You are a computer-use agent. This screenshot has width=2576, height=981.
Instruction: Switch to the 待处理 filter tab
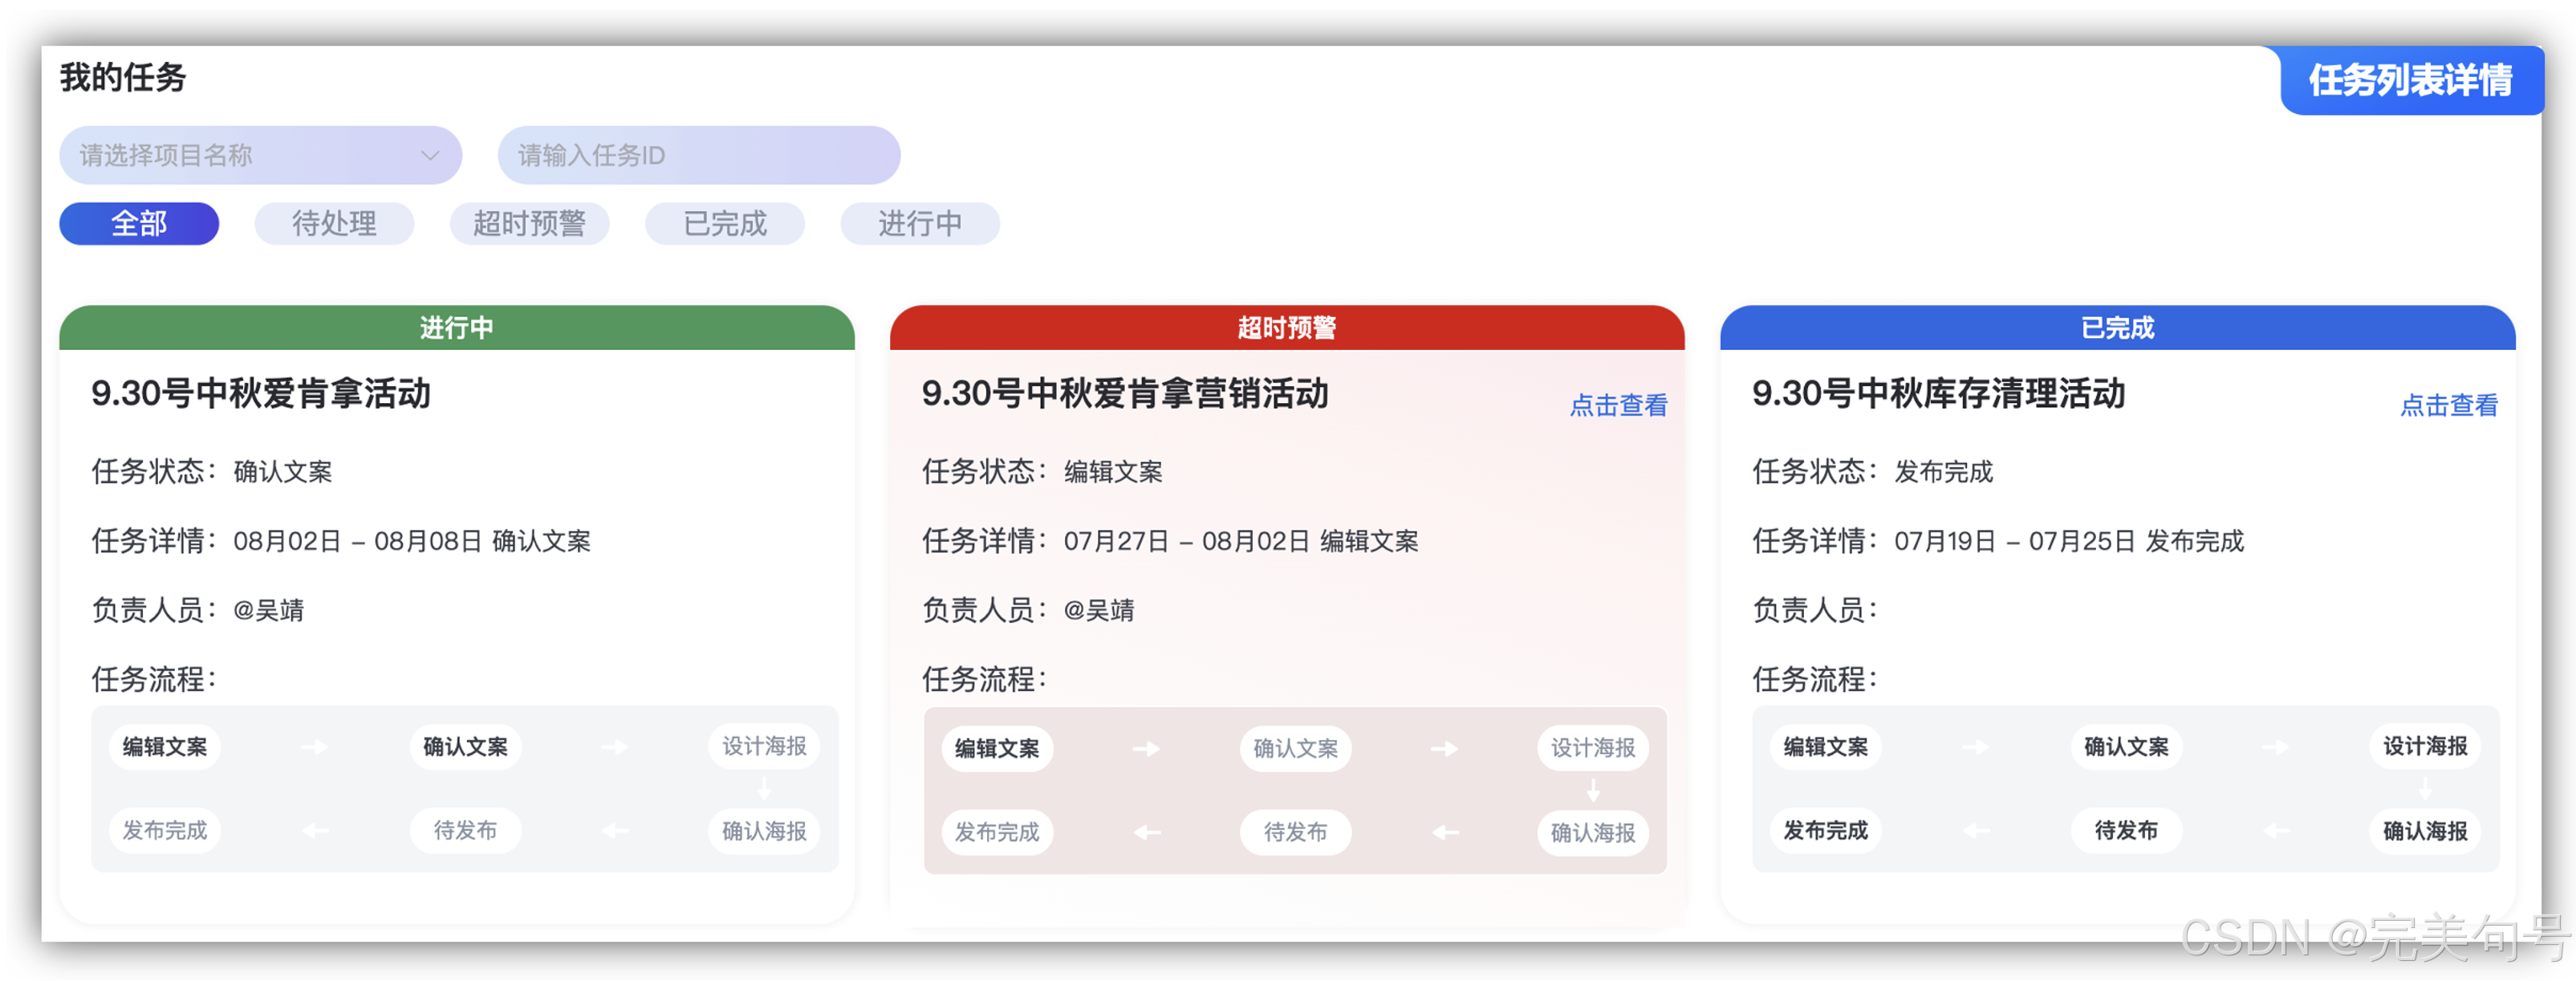click(x=334, y=223)
